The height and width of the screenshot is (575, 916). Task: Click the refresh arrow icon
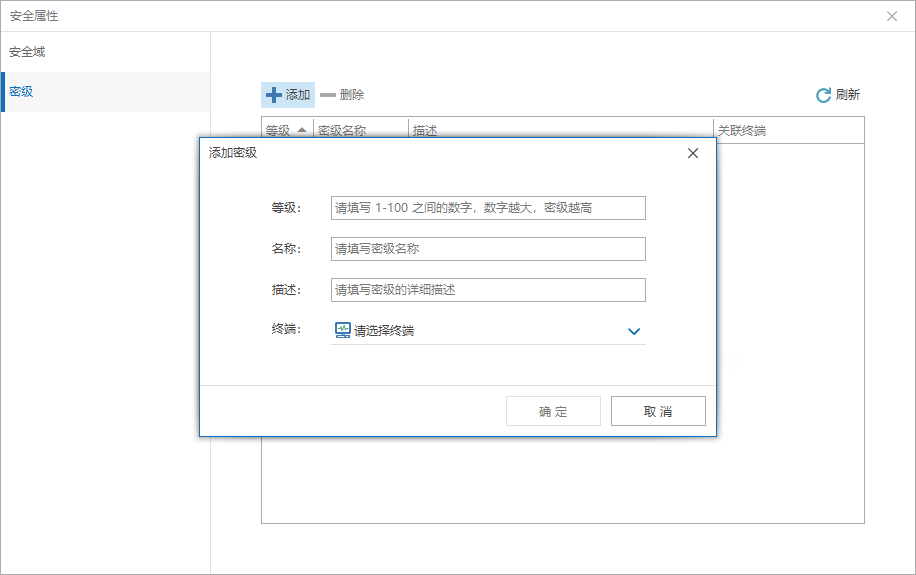tap(823, 95)
